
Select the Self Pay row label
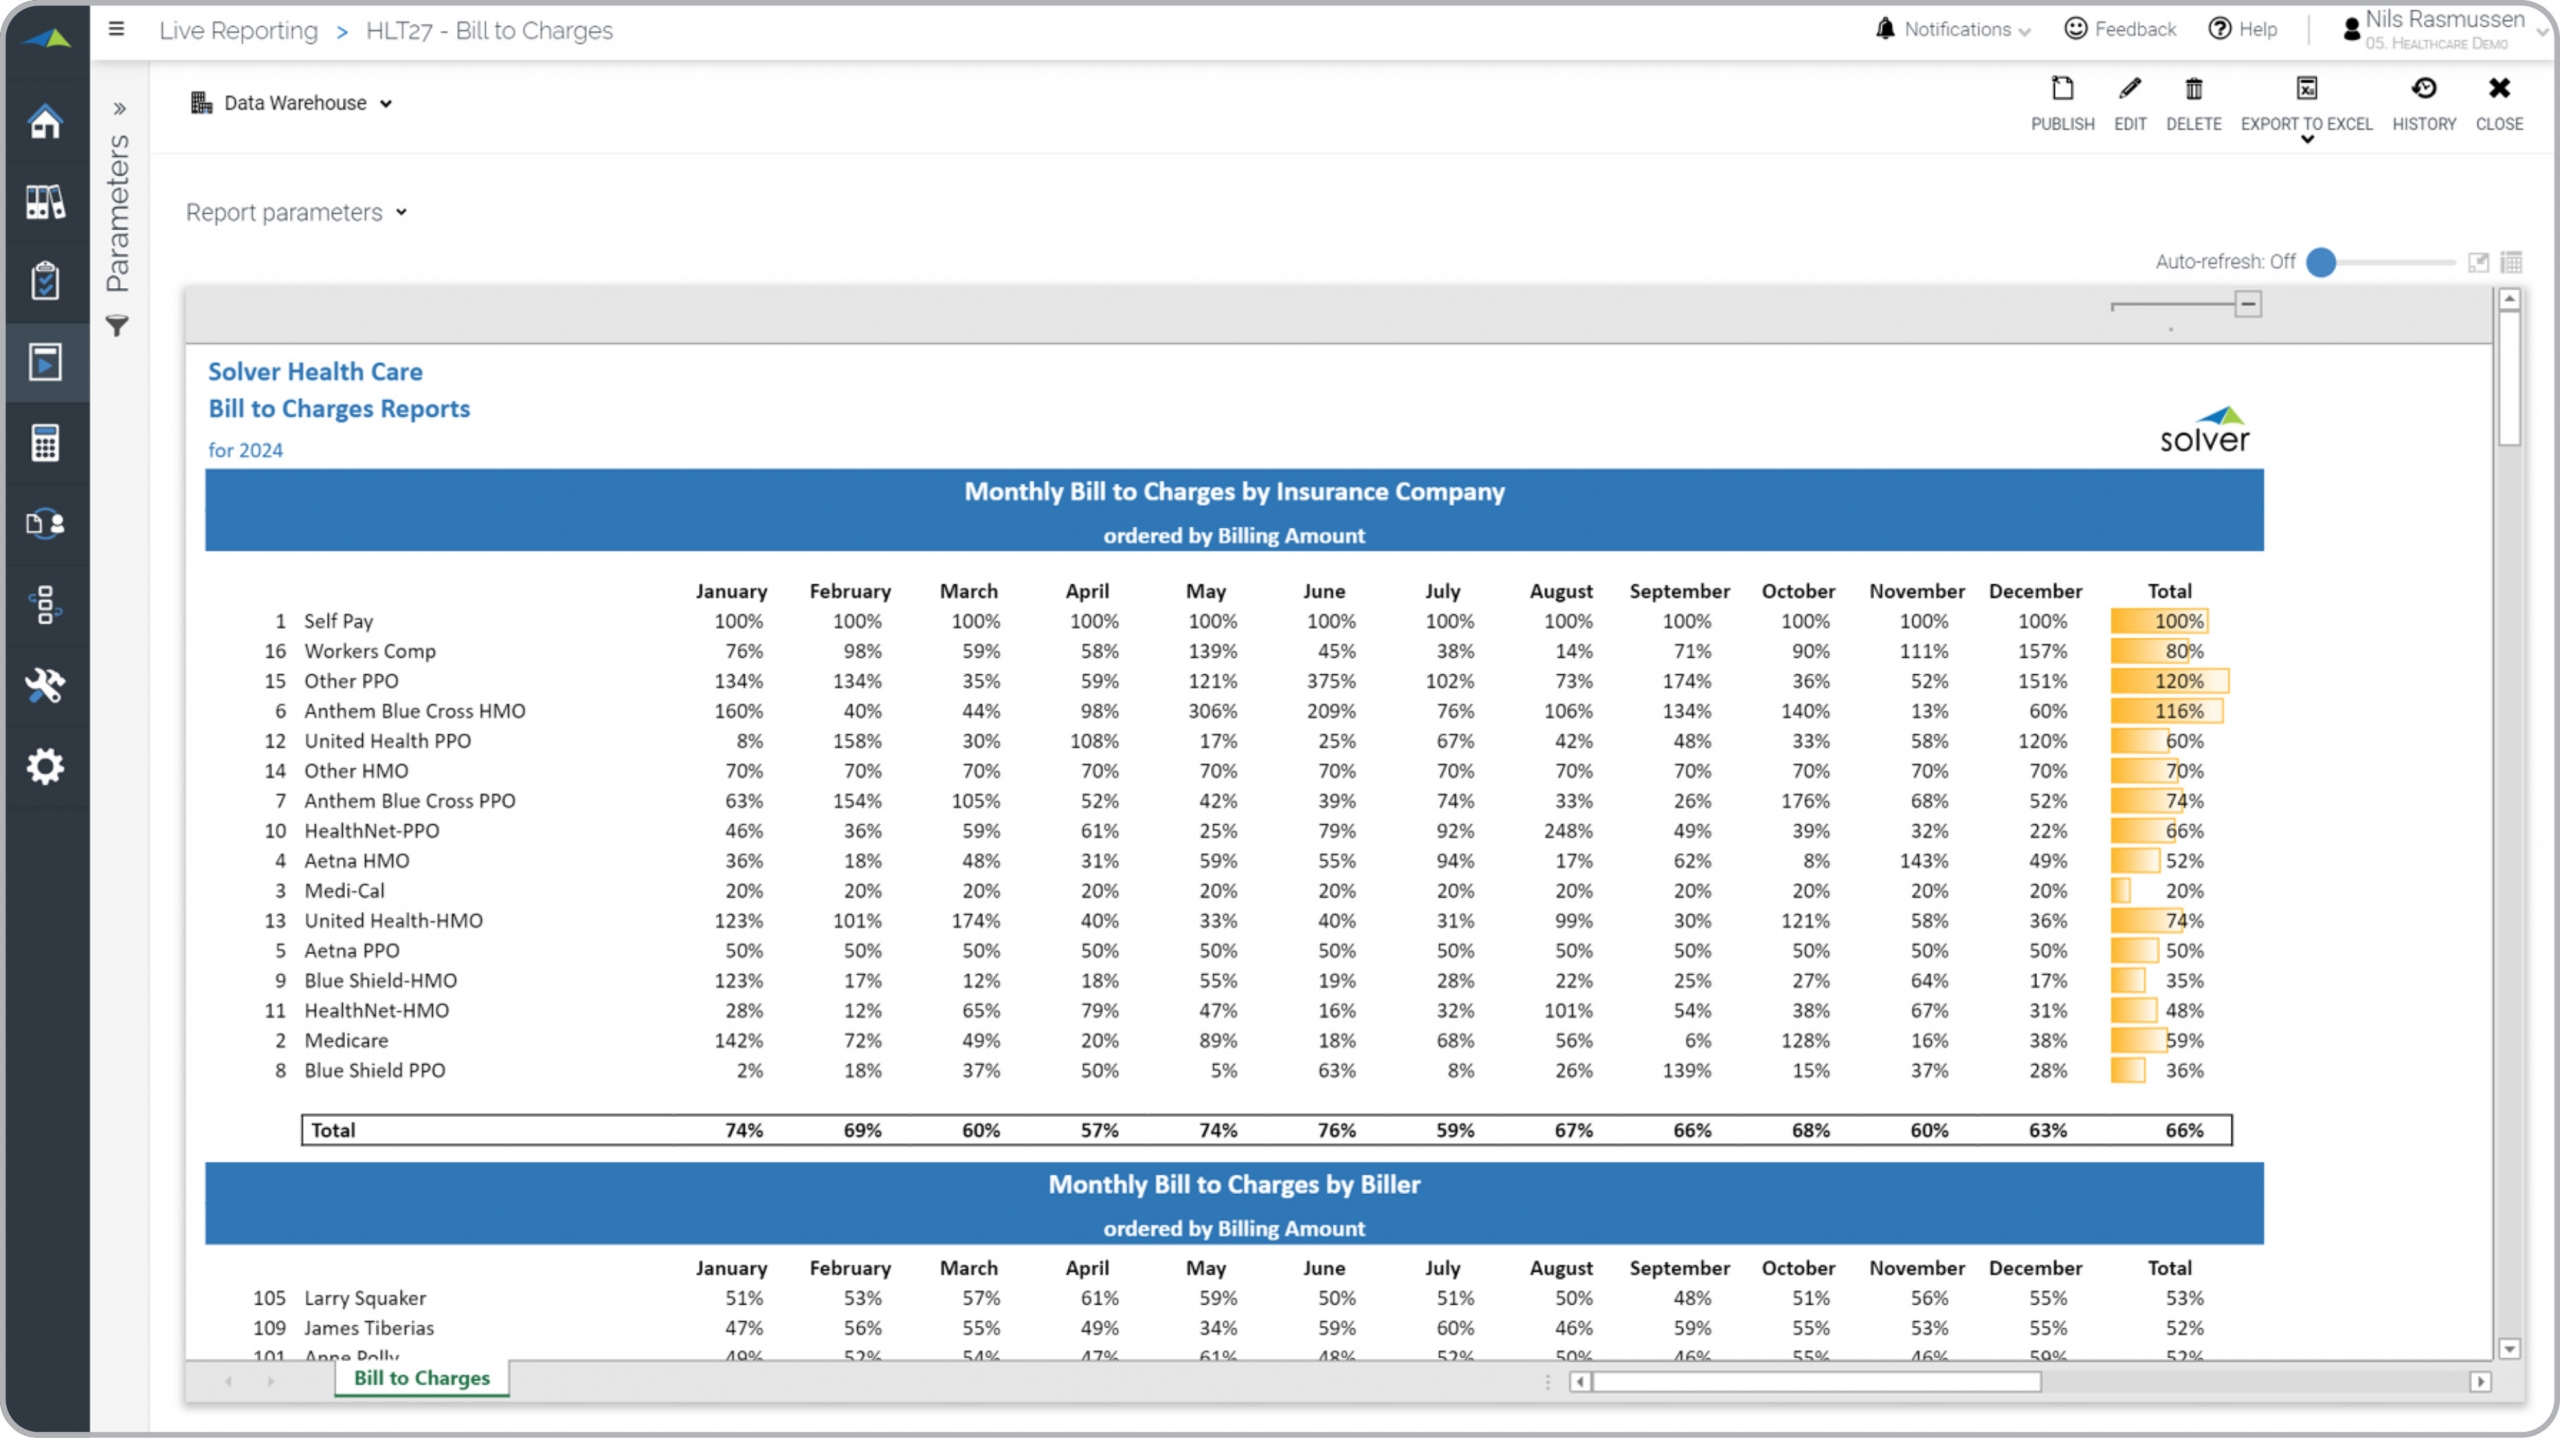click(x=338, y=621)
